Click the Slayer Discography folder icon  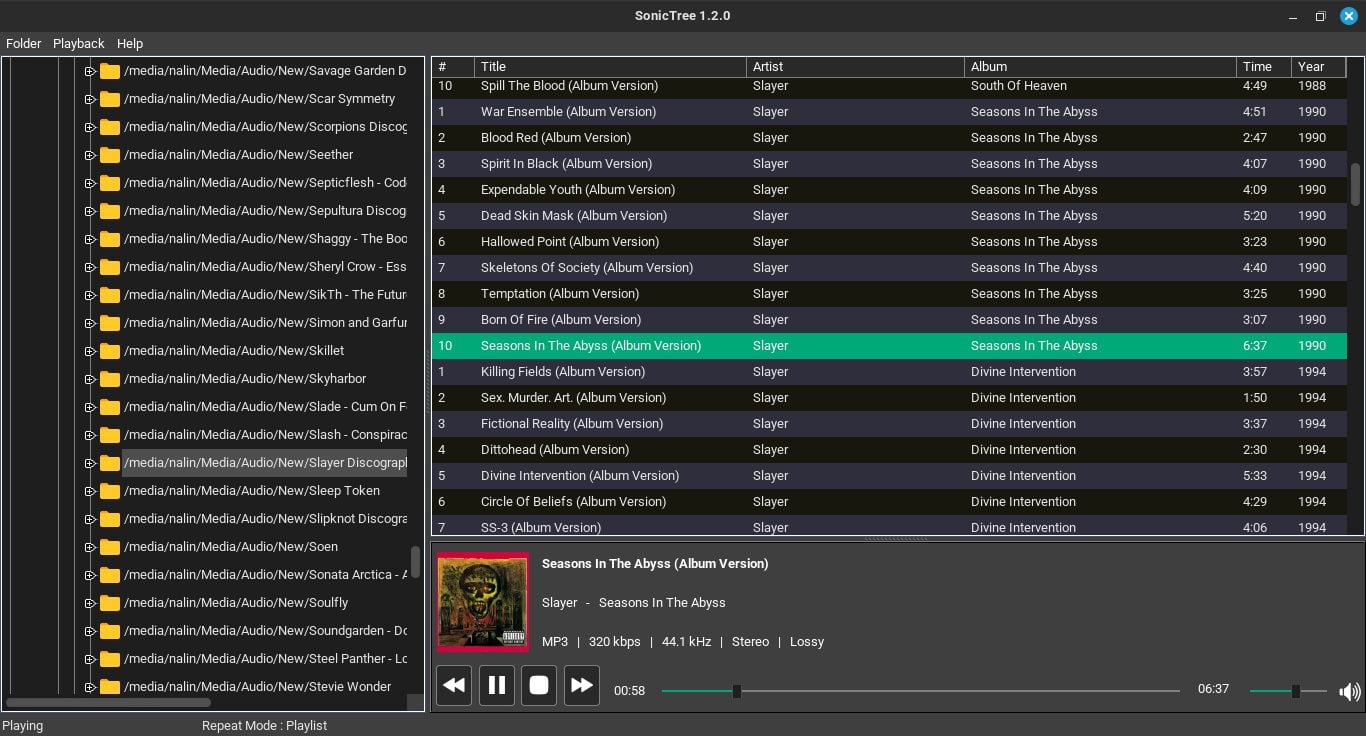(110, 463)
